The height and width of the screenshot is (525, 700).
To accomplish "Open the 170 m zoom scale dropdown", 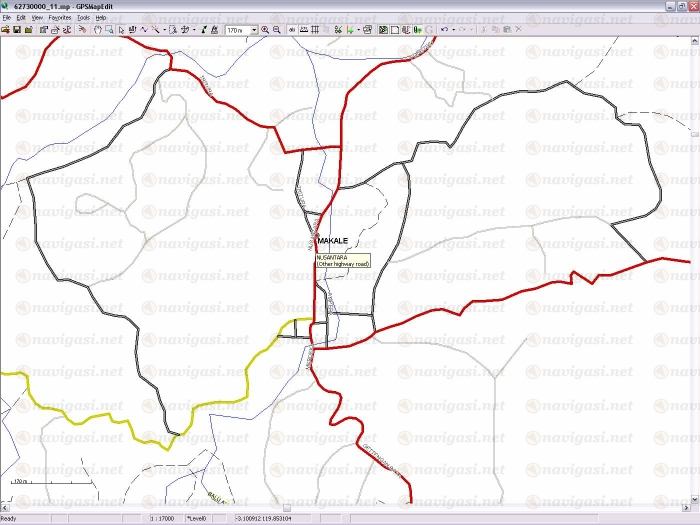I will (253, 30).
